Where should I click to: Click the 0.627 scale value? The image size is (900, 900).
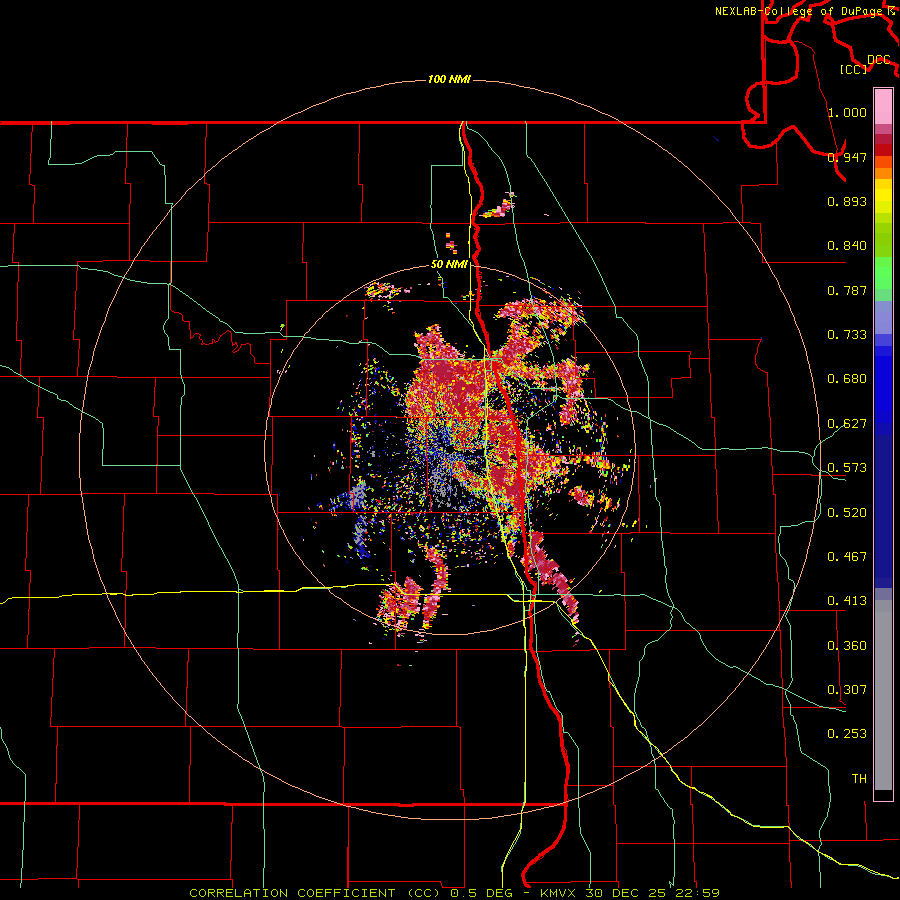[x=847, y=424]
